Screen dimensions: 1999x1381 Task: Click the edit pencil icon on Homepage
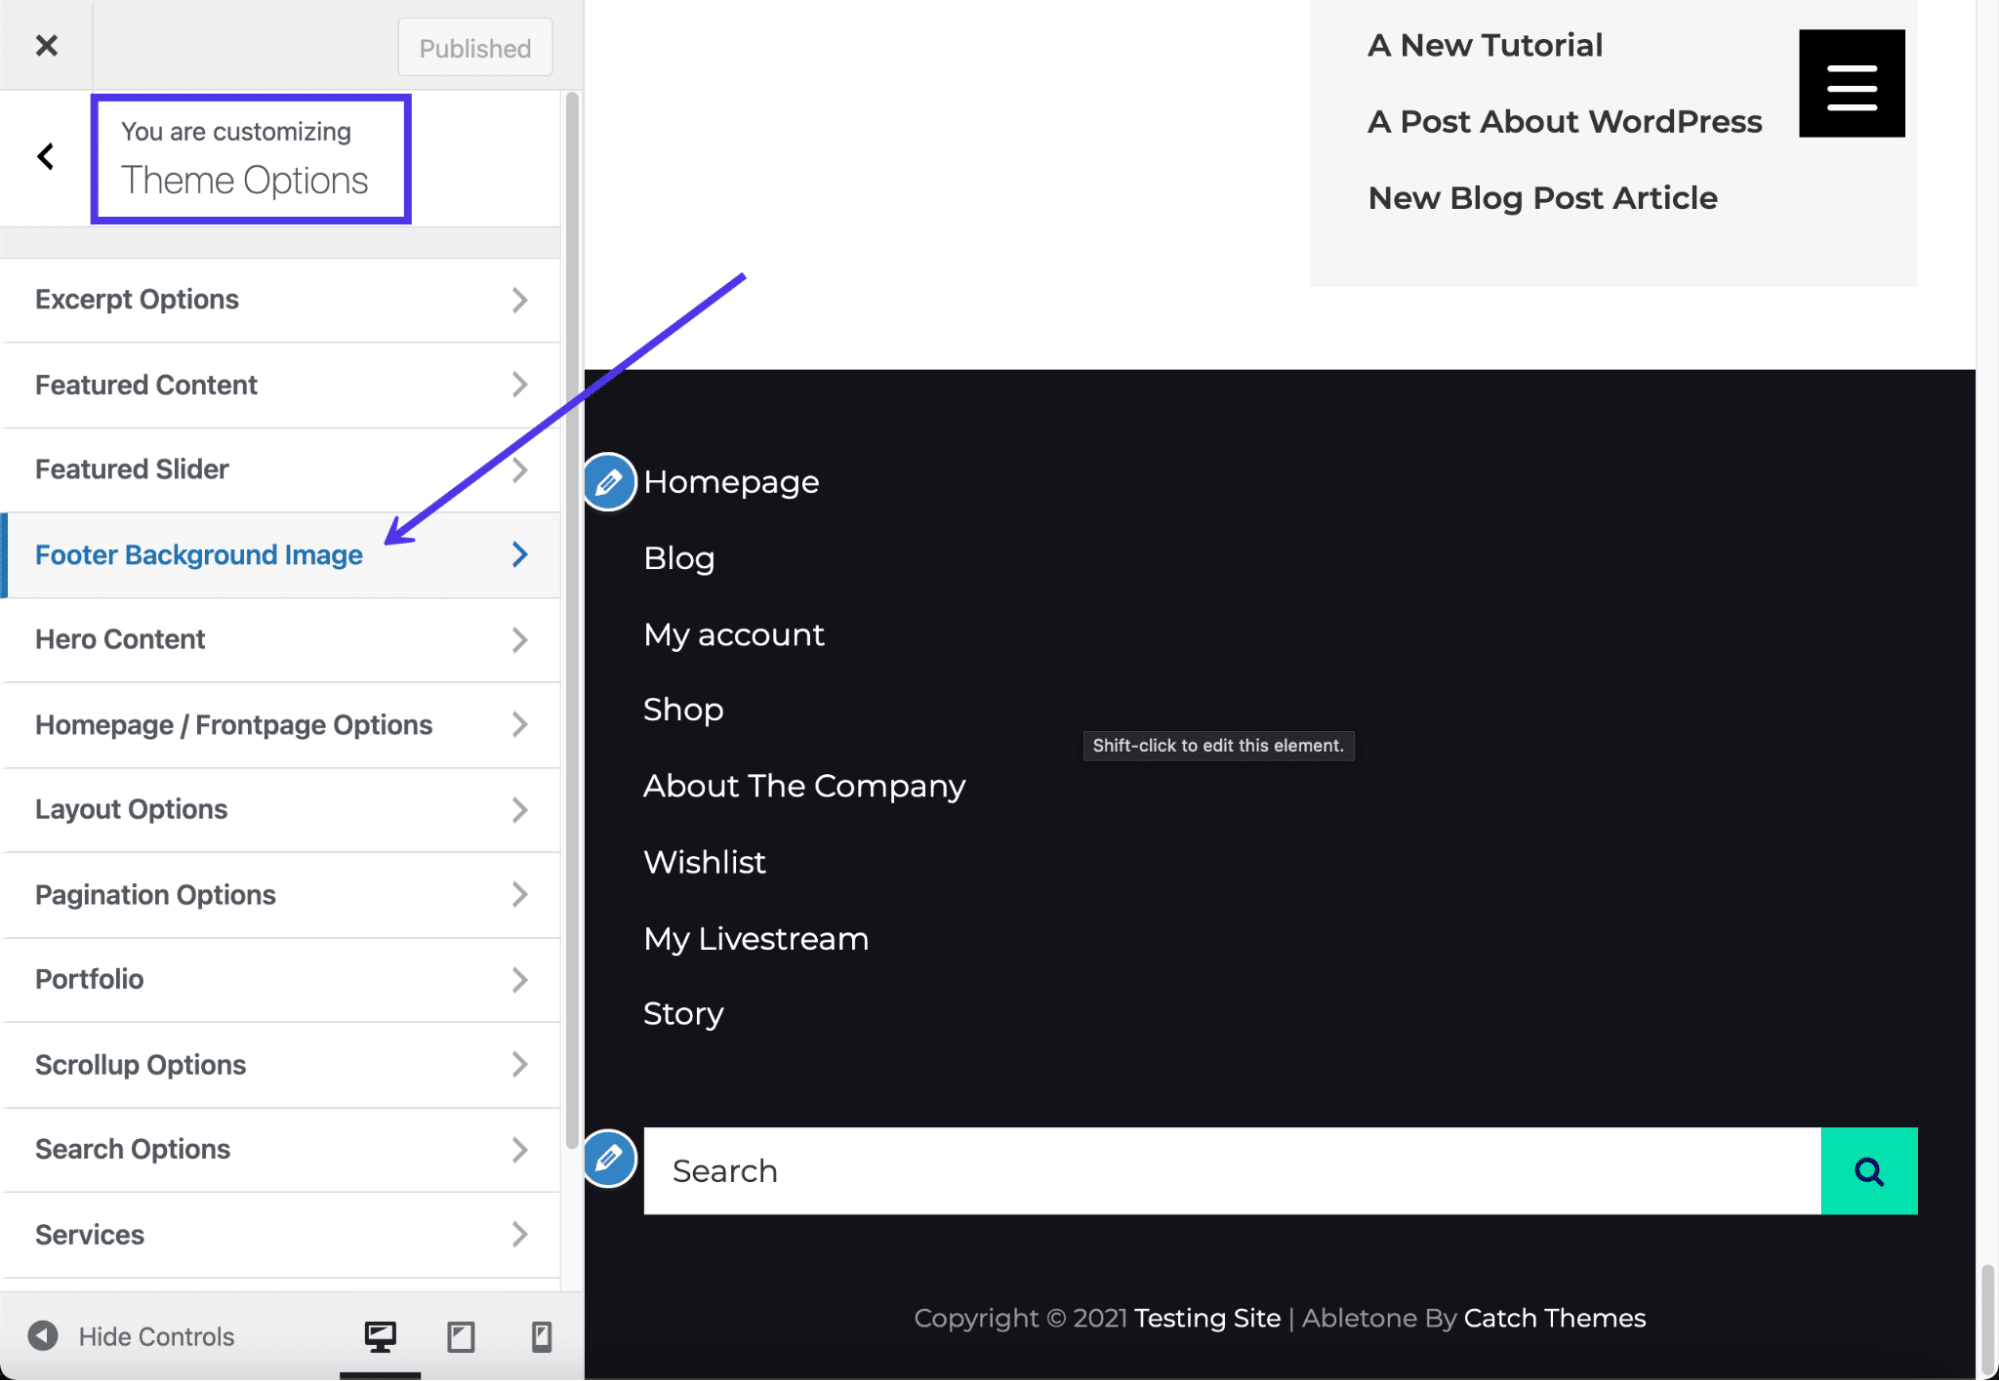(611, 480)
